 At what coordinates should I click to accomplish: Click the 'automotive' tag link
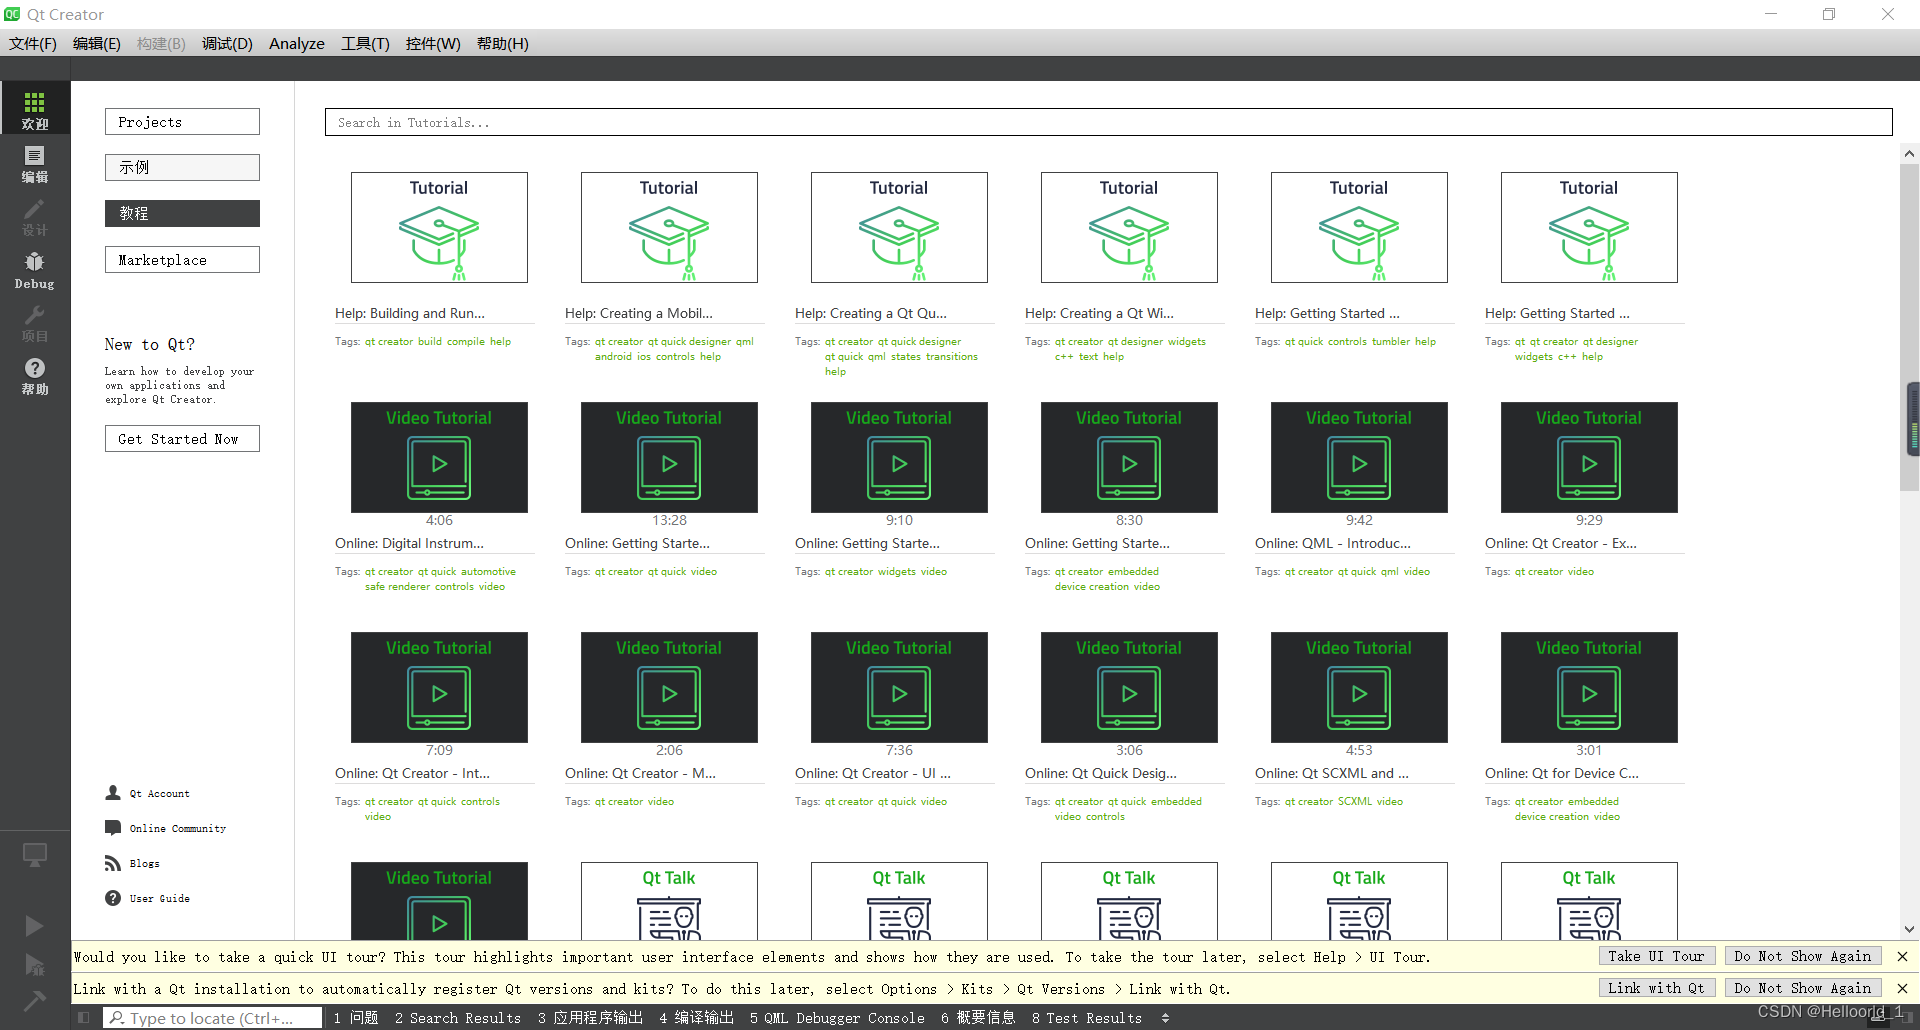click(x=488, y=572)
